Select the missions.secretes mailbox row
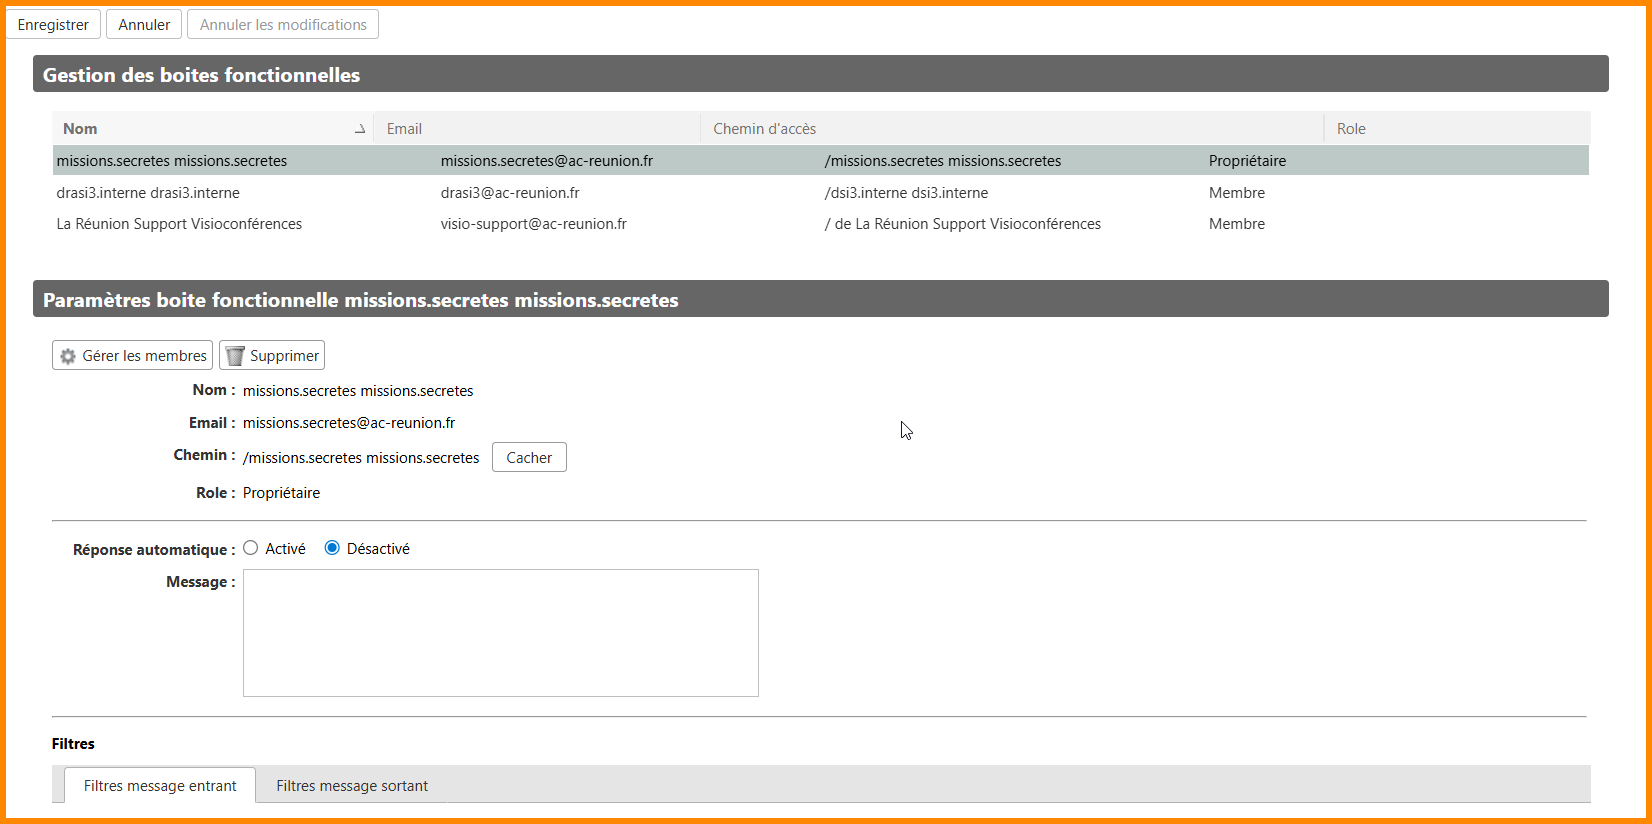Screen dimensions: 1652x824 (x=172, y=161)
